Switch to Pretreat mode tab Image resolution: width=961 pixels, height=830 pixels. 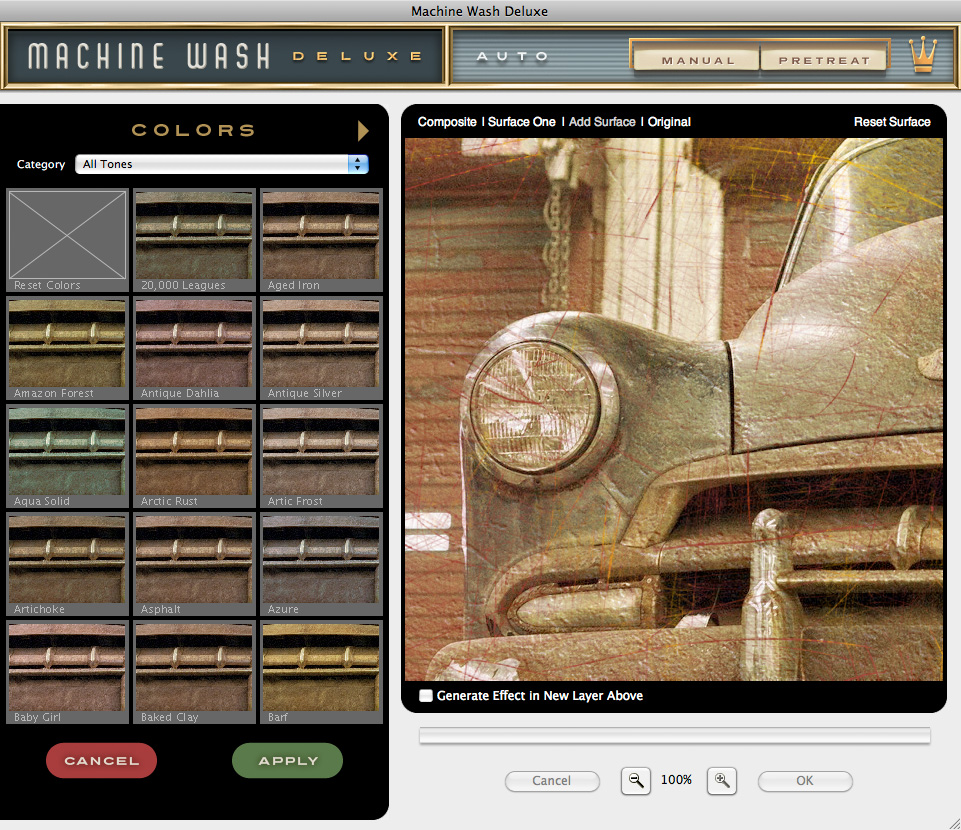point(823,60)
